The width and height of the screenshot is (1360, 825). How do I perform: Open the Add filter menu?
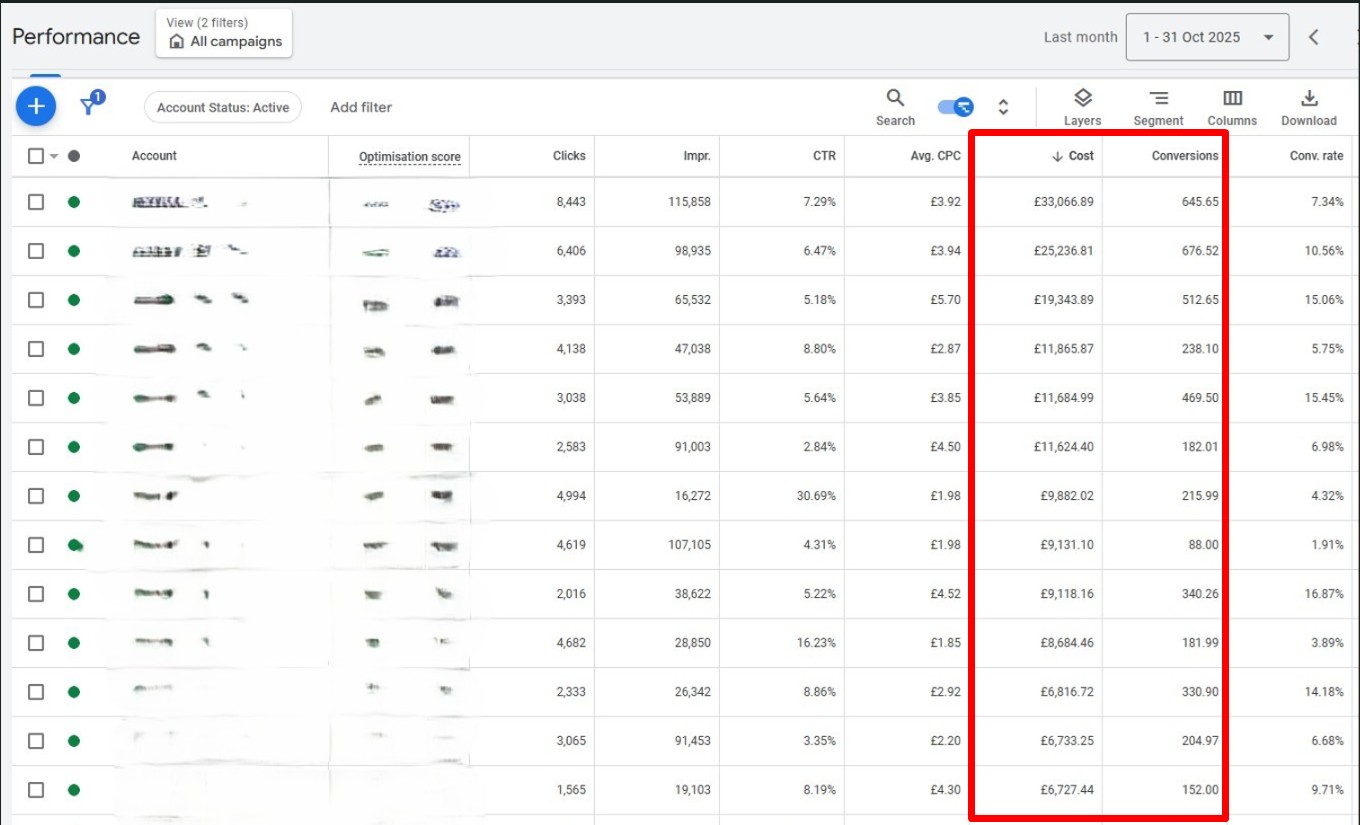361,106
